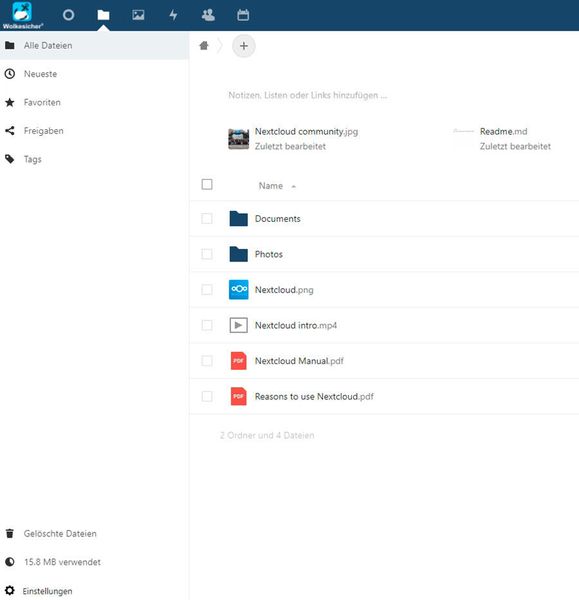The image size is (579, 600).
Task: Open the Photos app icon
Action: tap(138, 15)
